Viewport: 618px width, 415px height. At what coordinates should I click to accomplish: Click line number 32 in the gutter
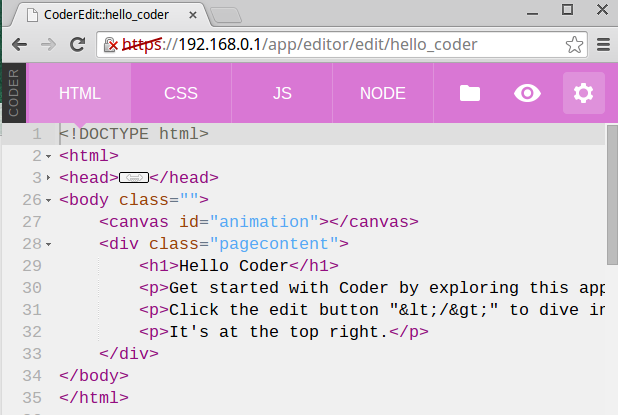pyautogui.click(x=32, y=332)
